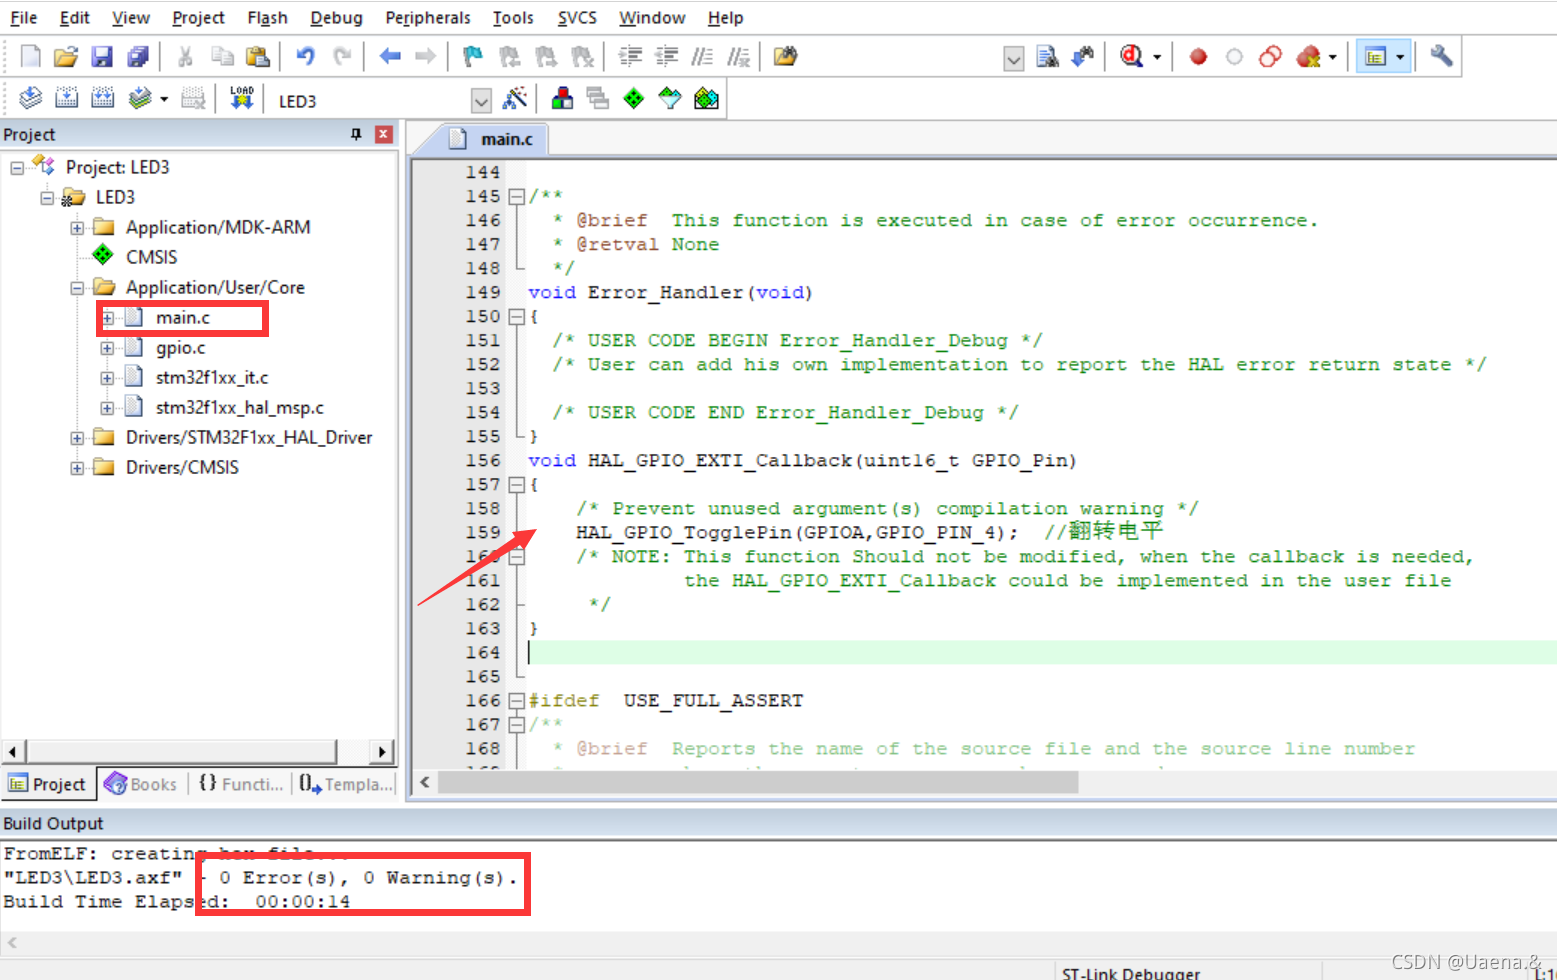Open window layout dropdown arrow
This screenshot has width=1557, height=980.
1400,57
